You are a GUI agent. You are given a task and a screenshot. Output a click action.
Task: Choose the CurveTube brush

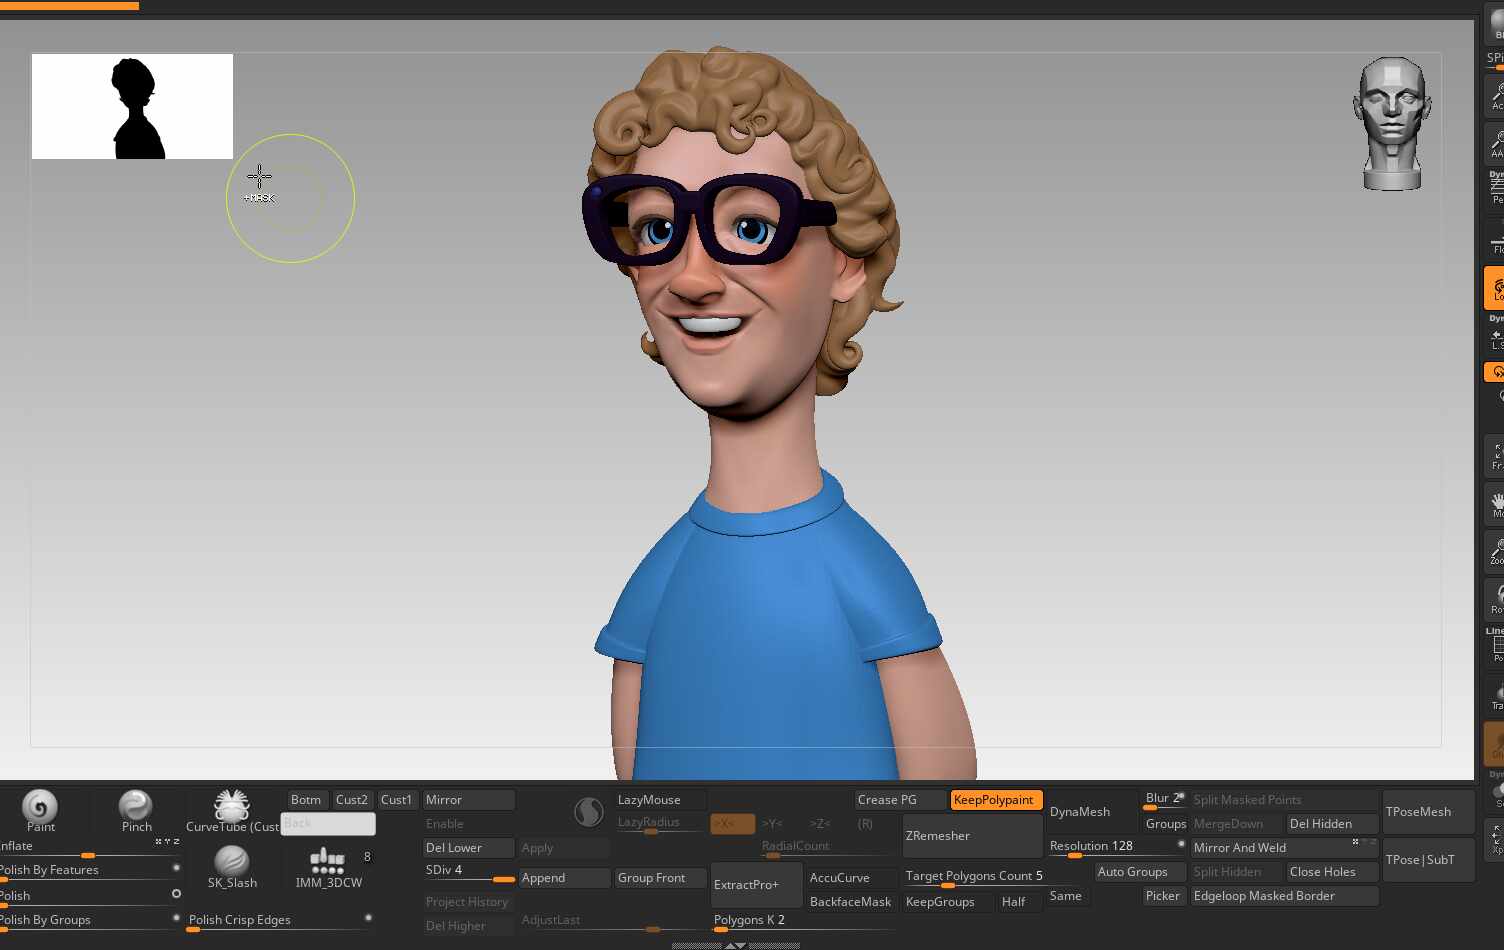(x=231, y=807)
